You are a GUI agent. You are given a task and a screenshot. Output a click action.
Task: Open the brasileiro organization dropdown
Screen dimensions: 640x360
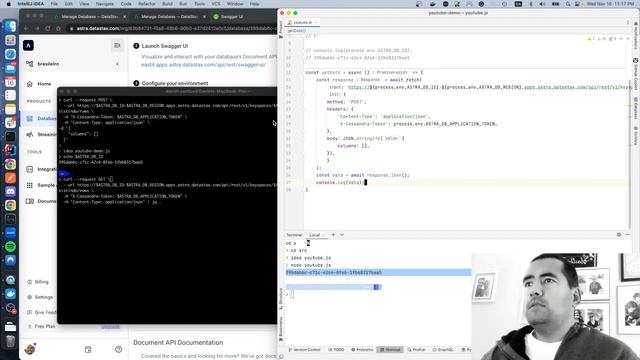click(x=73, y=64)
